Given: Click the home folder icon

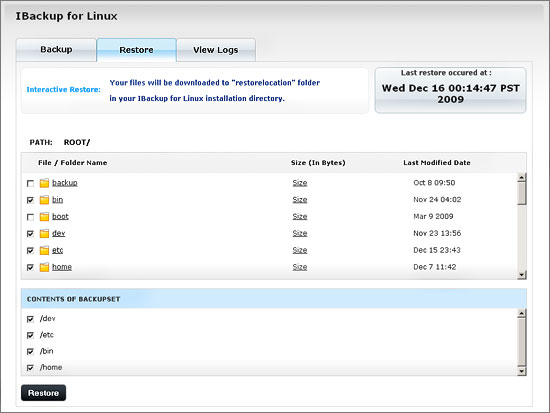Looking at the screenshot, I should [x=44, y=267].
